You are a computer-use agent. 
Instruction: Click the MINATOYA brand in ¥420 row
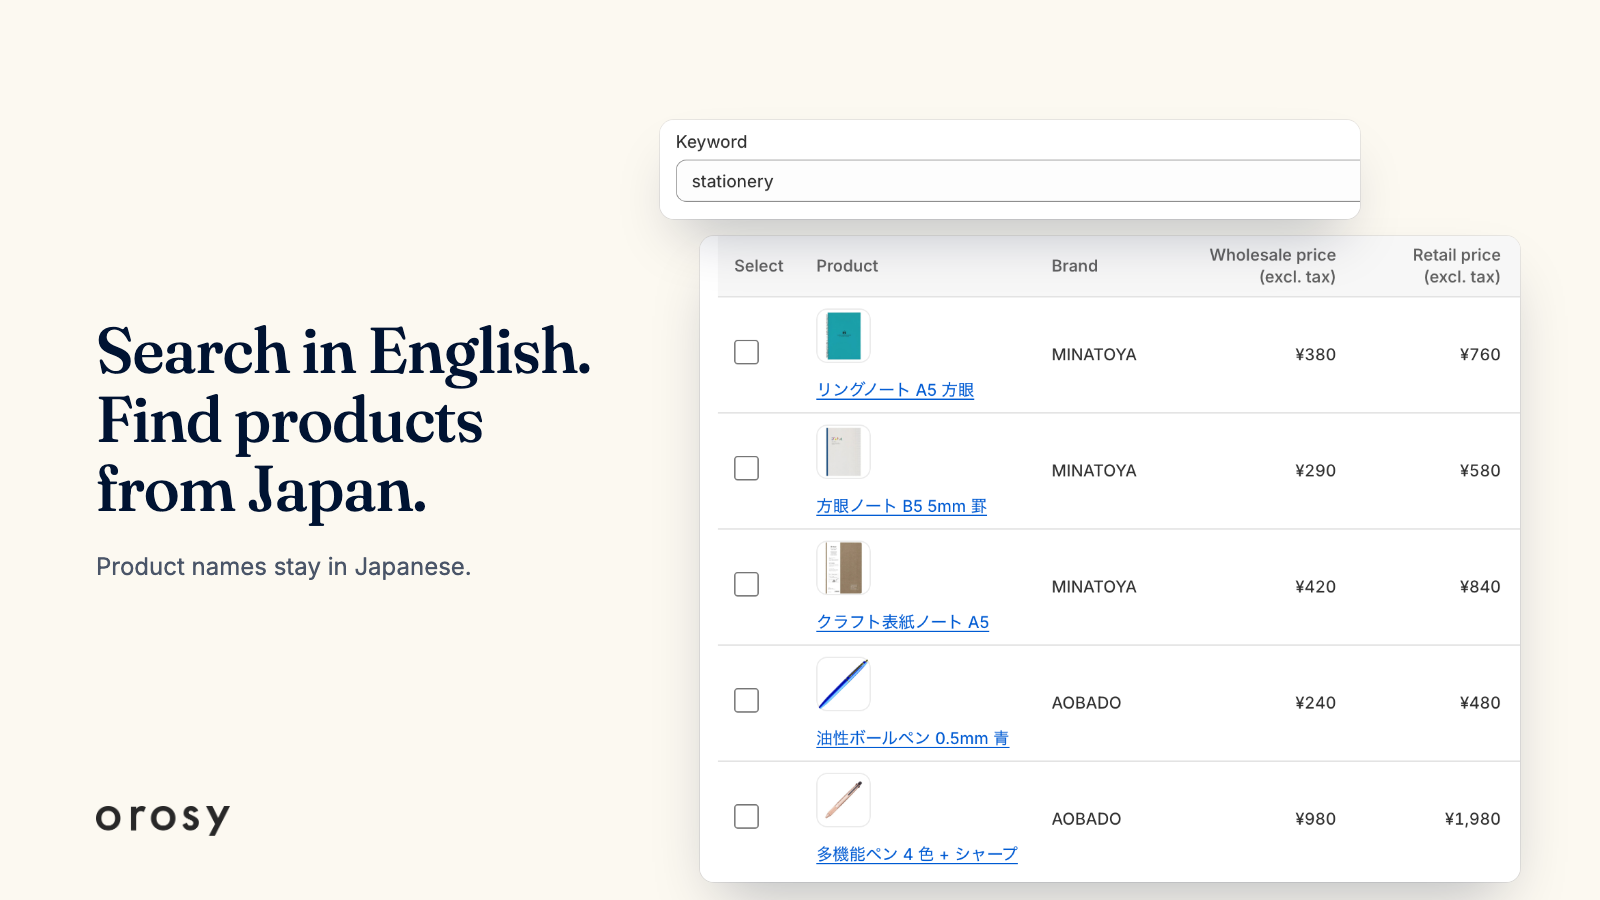coord(1094,586)
